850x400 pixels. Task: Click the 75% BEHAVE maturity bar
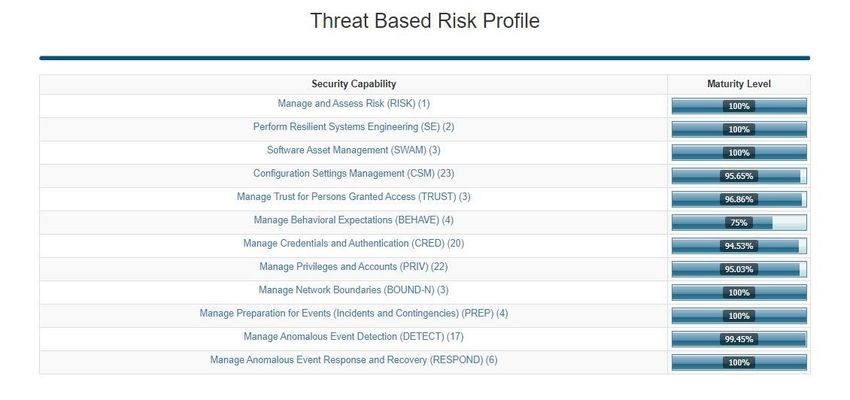pyautogui.click(x=739, y=223)
